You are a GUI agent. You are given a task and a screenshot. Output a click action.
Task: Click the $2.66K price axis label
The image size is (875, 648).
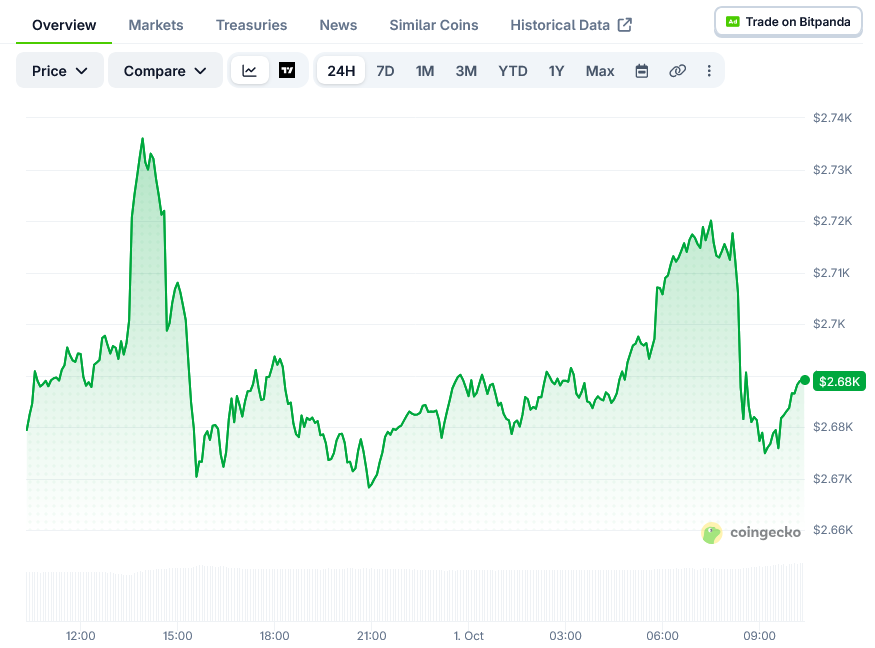(x=833, y=530)
